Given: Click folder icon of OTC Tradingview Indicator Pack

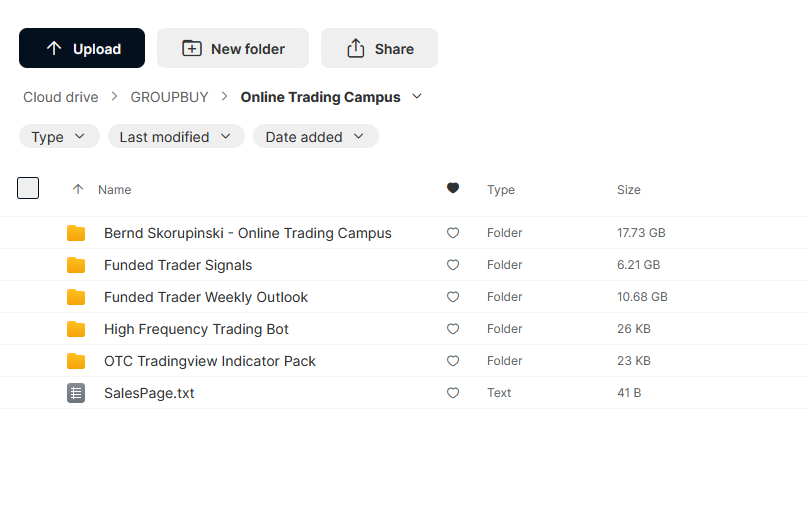Looking at the screenshot, I should tap(76, 361).
